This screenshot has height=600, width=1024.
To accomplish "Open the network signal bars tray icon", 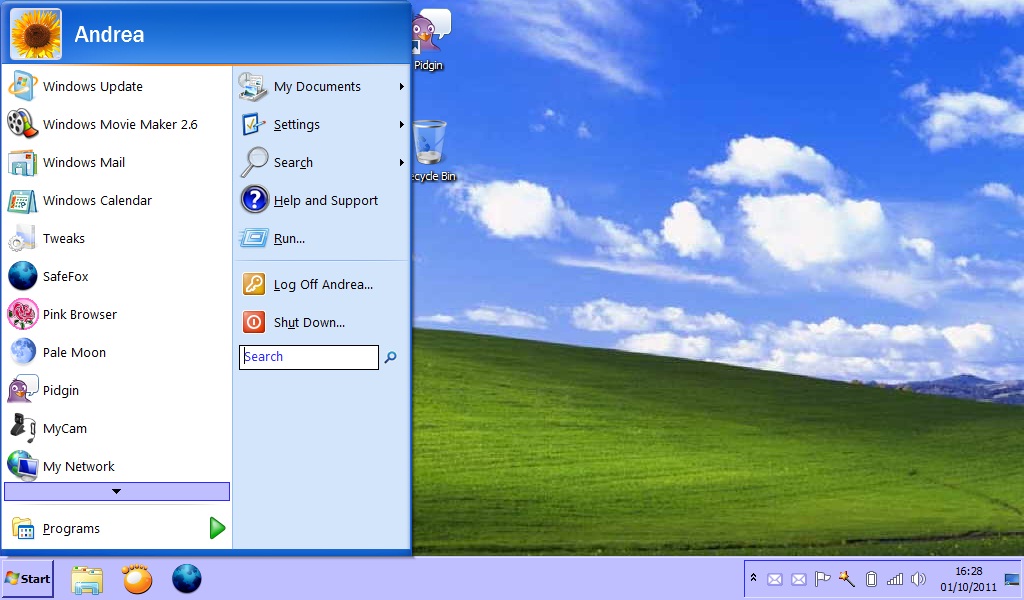I will [x=895, y=579].
